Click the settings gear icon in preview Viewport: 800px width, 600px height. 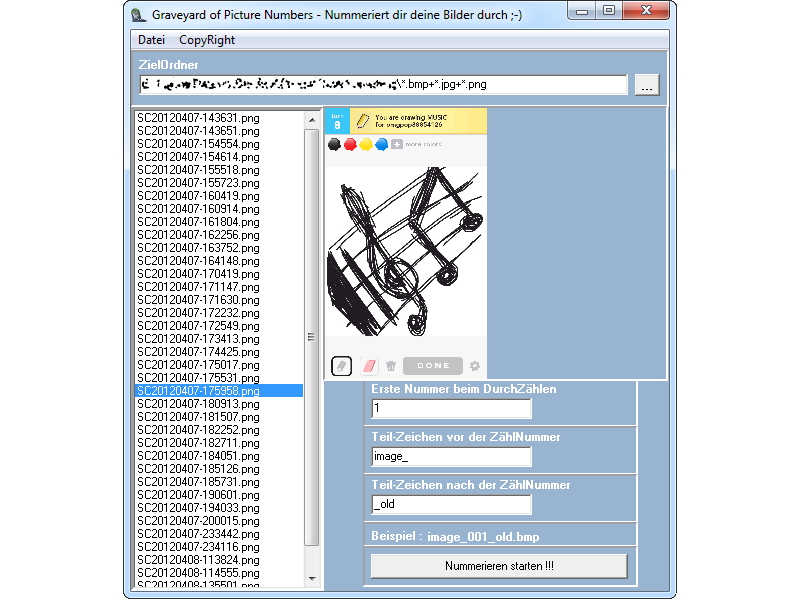tap(475, 366)
